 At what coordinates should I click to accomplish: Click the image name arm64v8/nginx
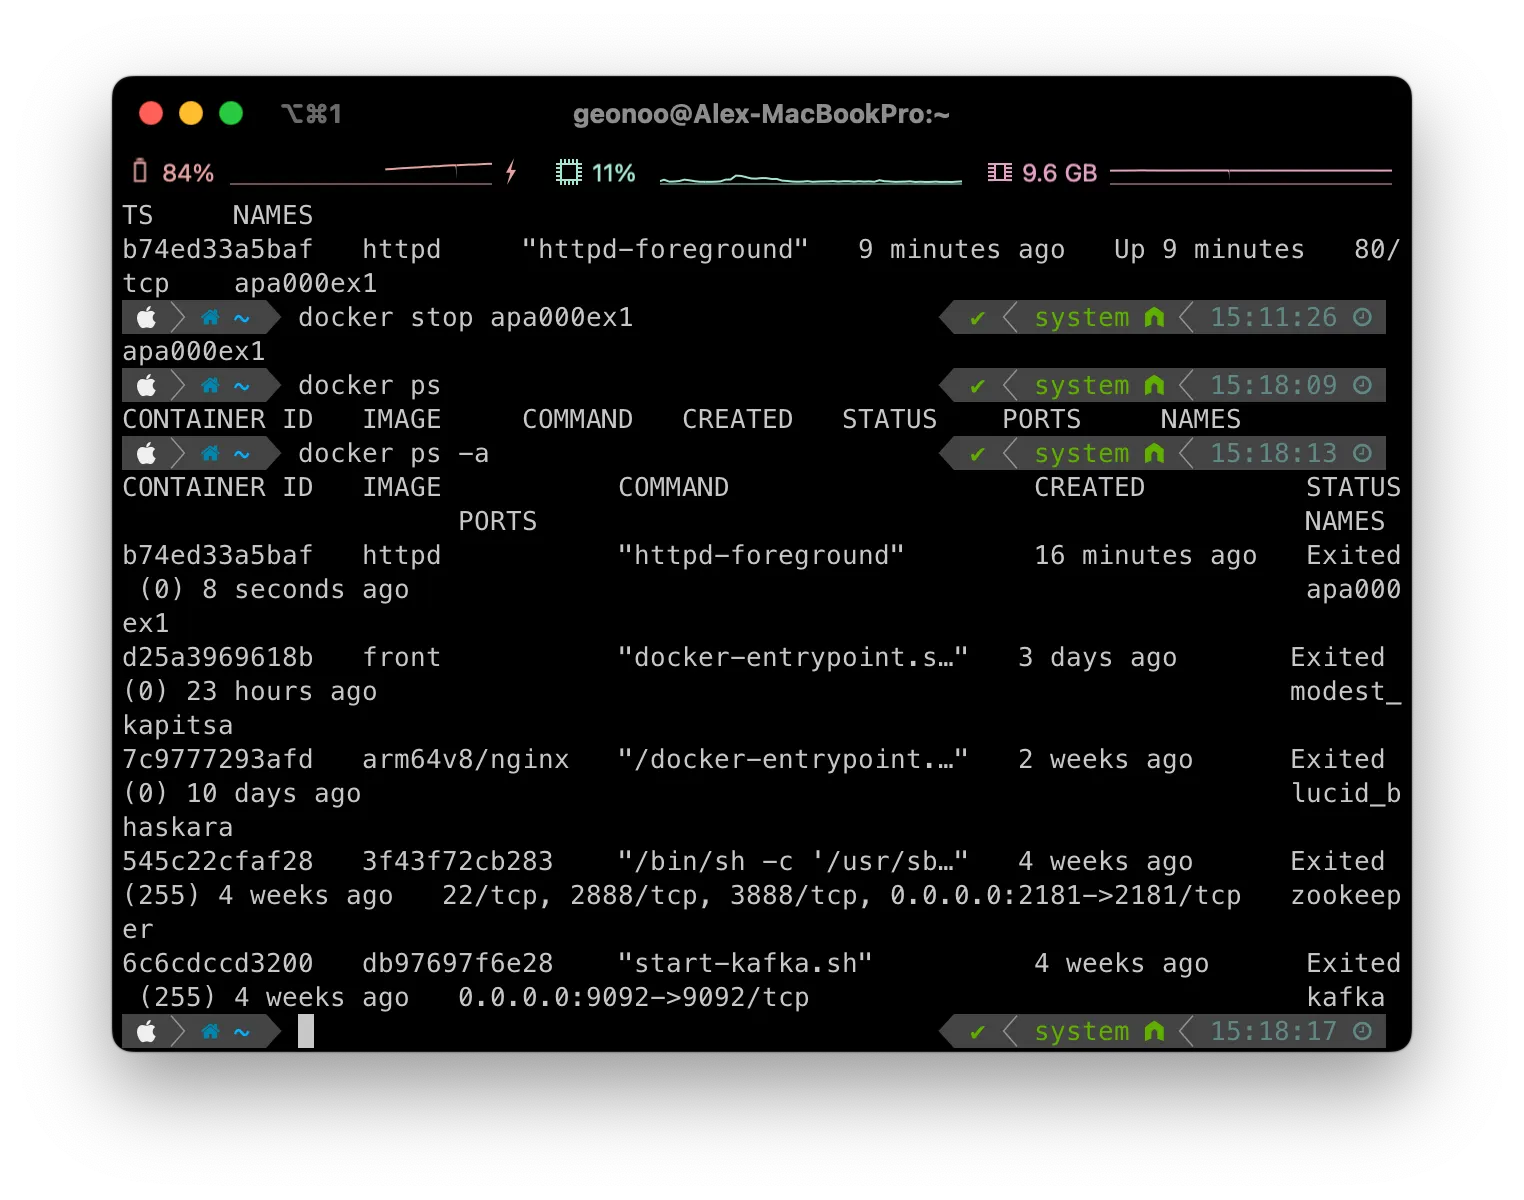466,760
